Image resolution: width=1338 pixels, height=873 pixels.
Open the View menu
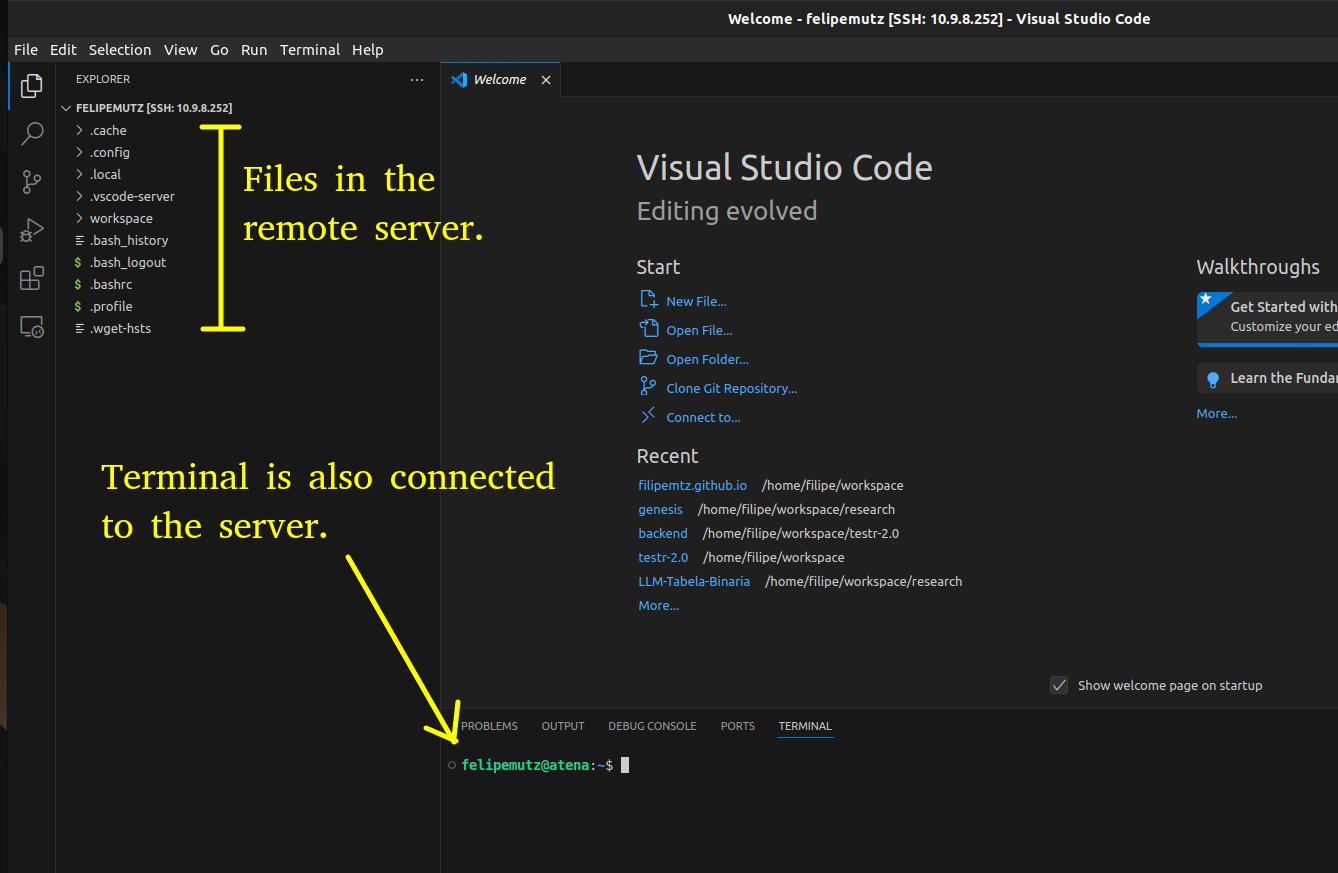(x=181, y=49)
